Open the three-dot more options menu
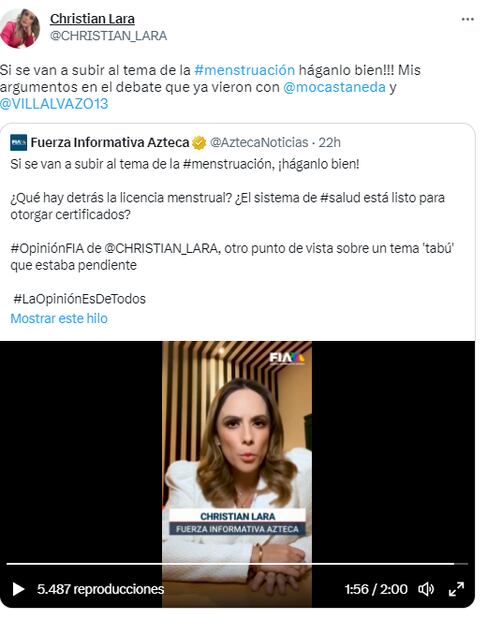The image size is (487, 620). [x=468, y=19]
